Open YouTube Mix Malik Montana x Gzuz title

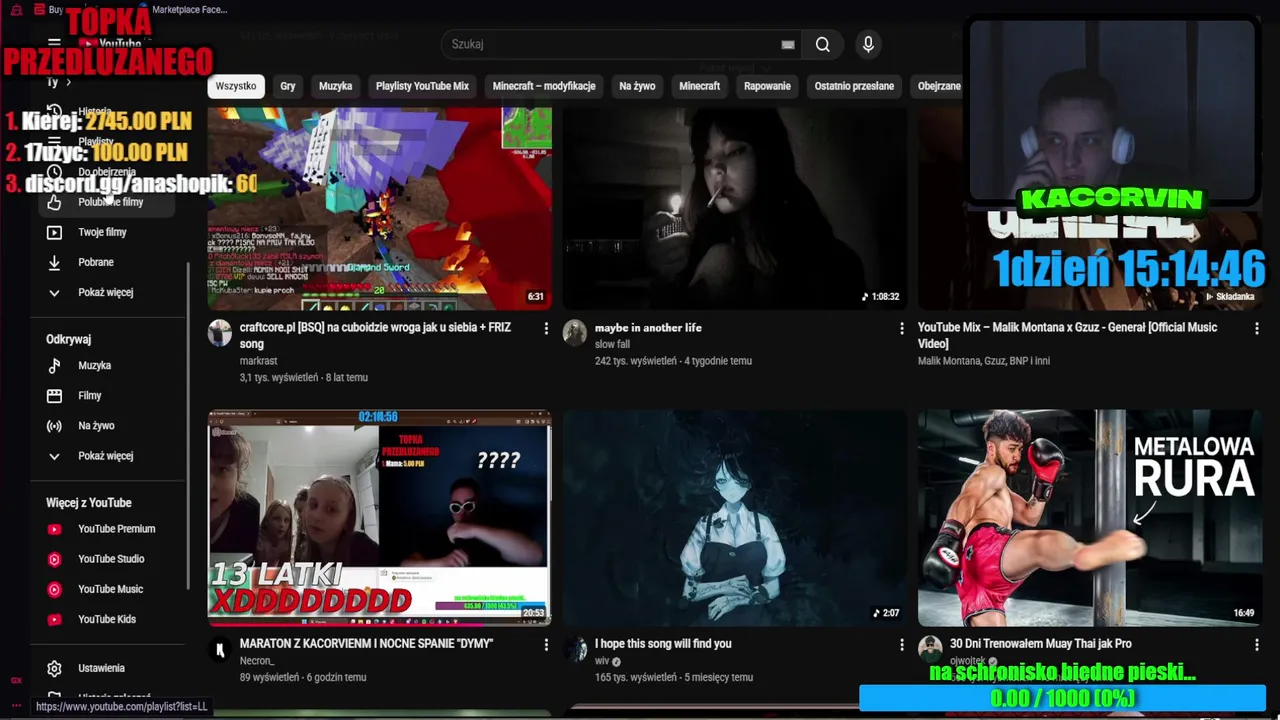(x=1067, y=335)
